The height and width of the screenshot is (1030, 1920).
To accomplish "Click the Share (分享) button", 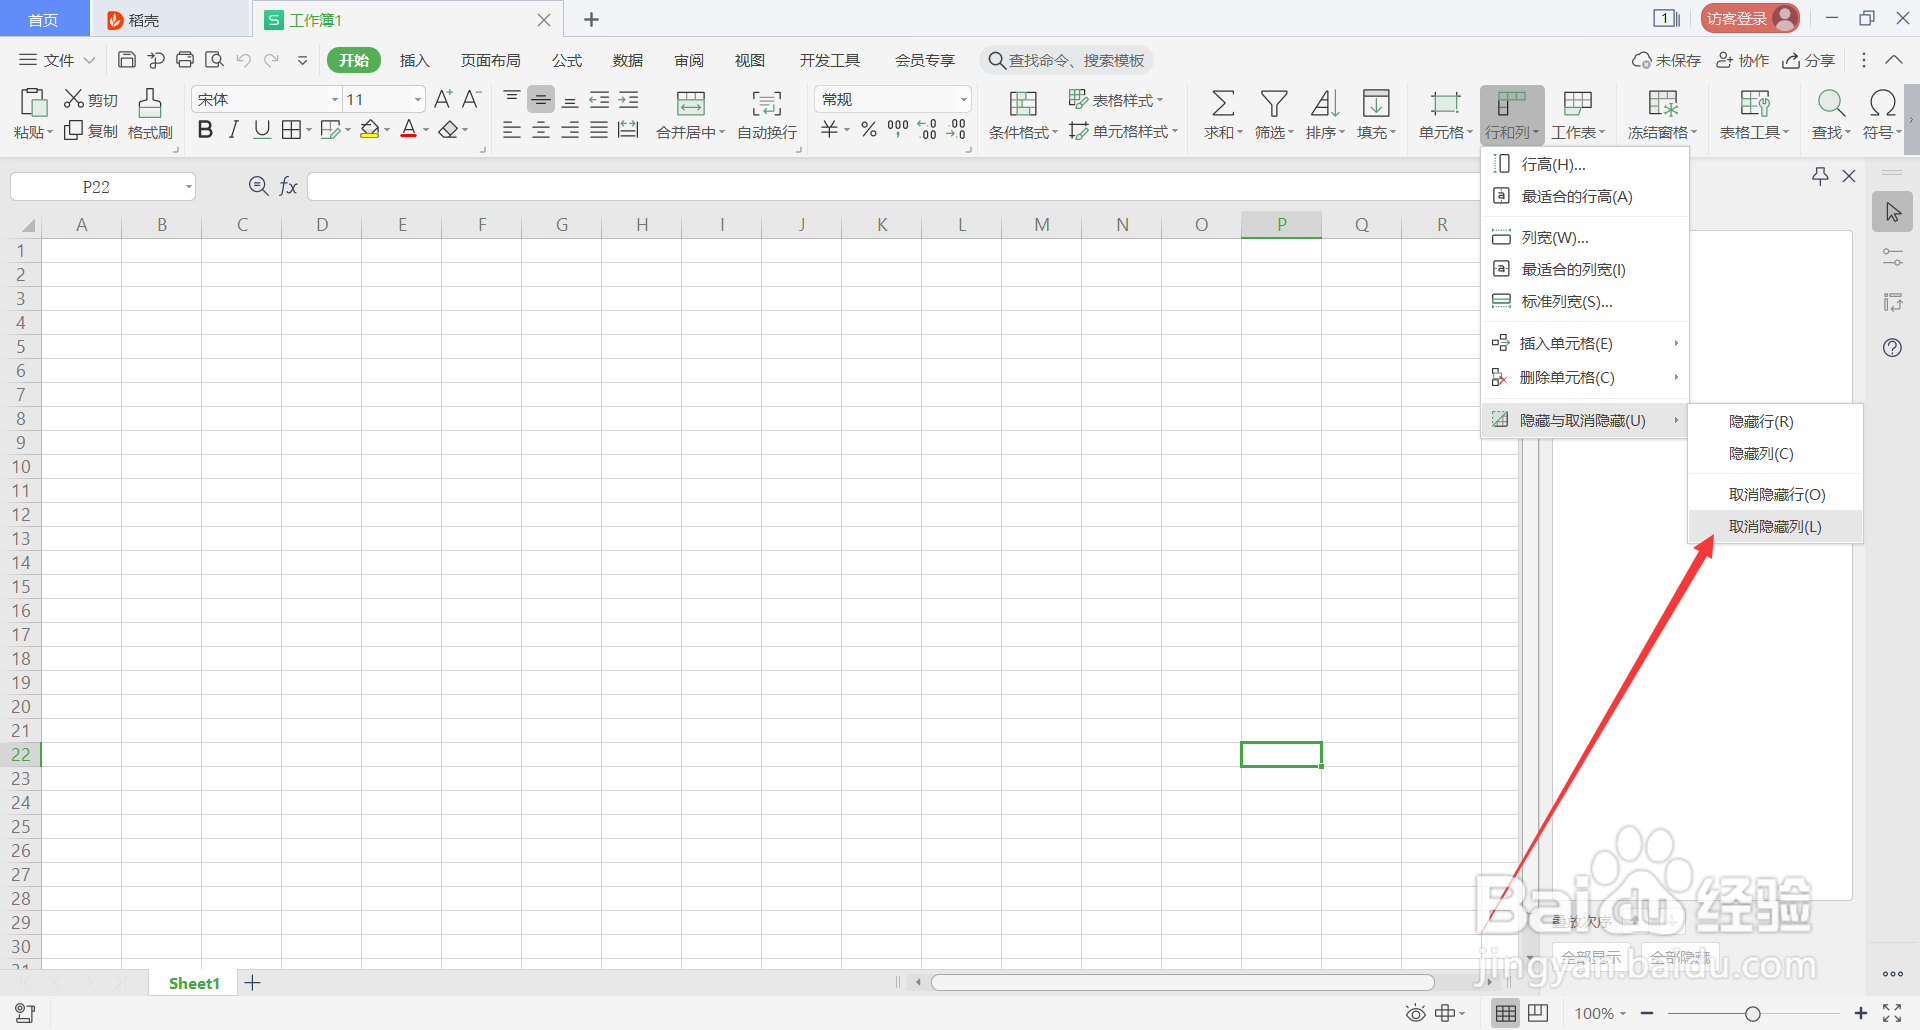I will pos(1809,60).
